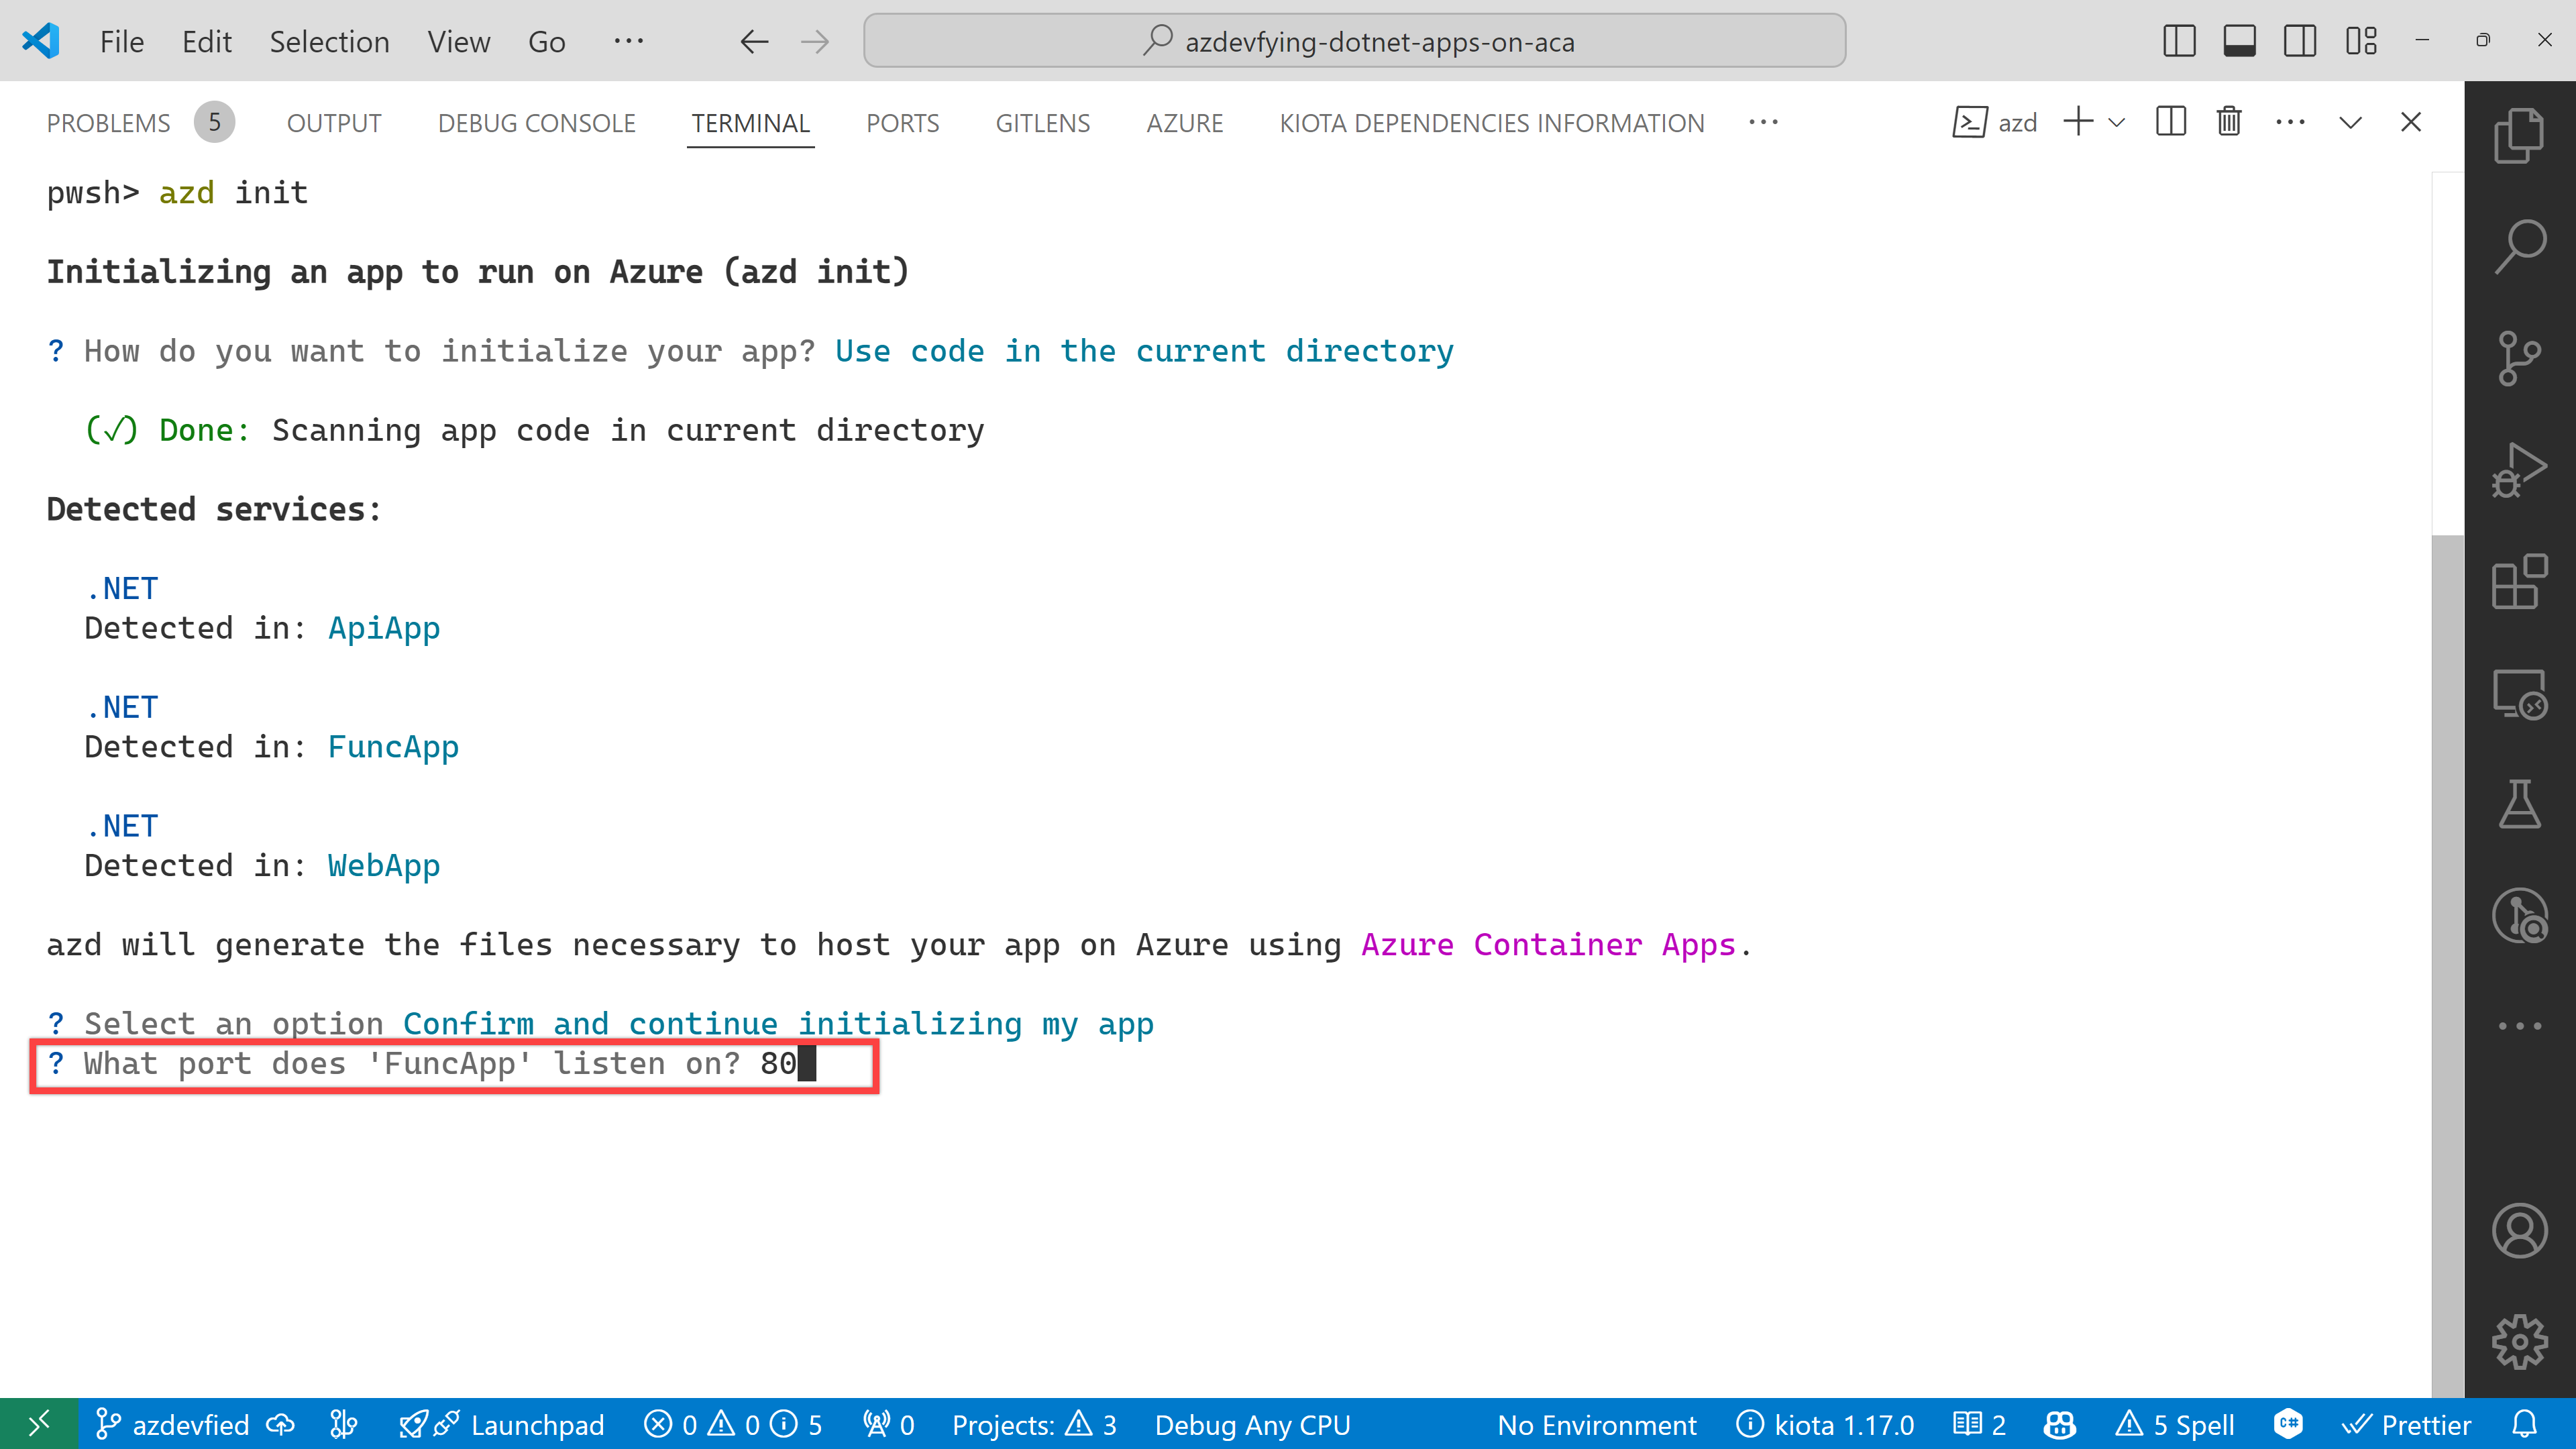
Task: Open the Remote Explorer view
Action: point(2519,694)
